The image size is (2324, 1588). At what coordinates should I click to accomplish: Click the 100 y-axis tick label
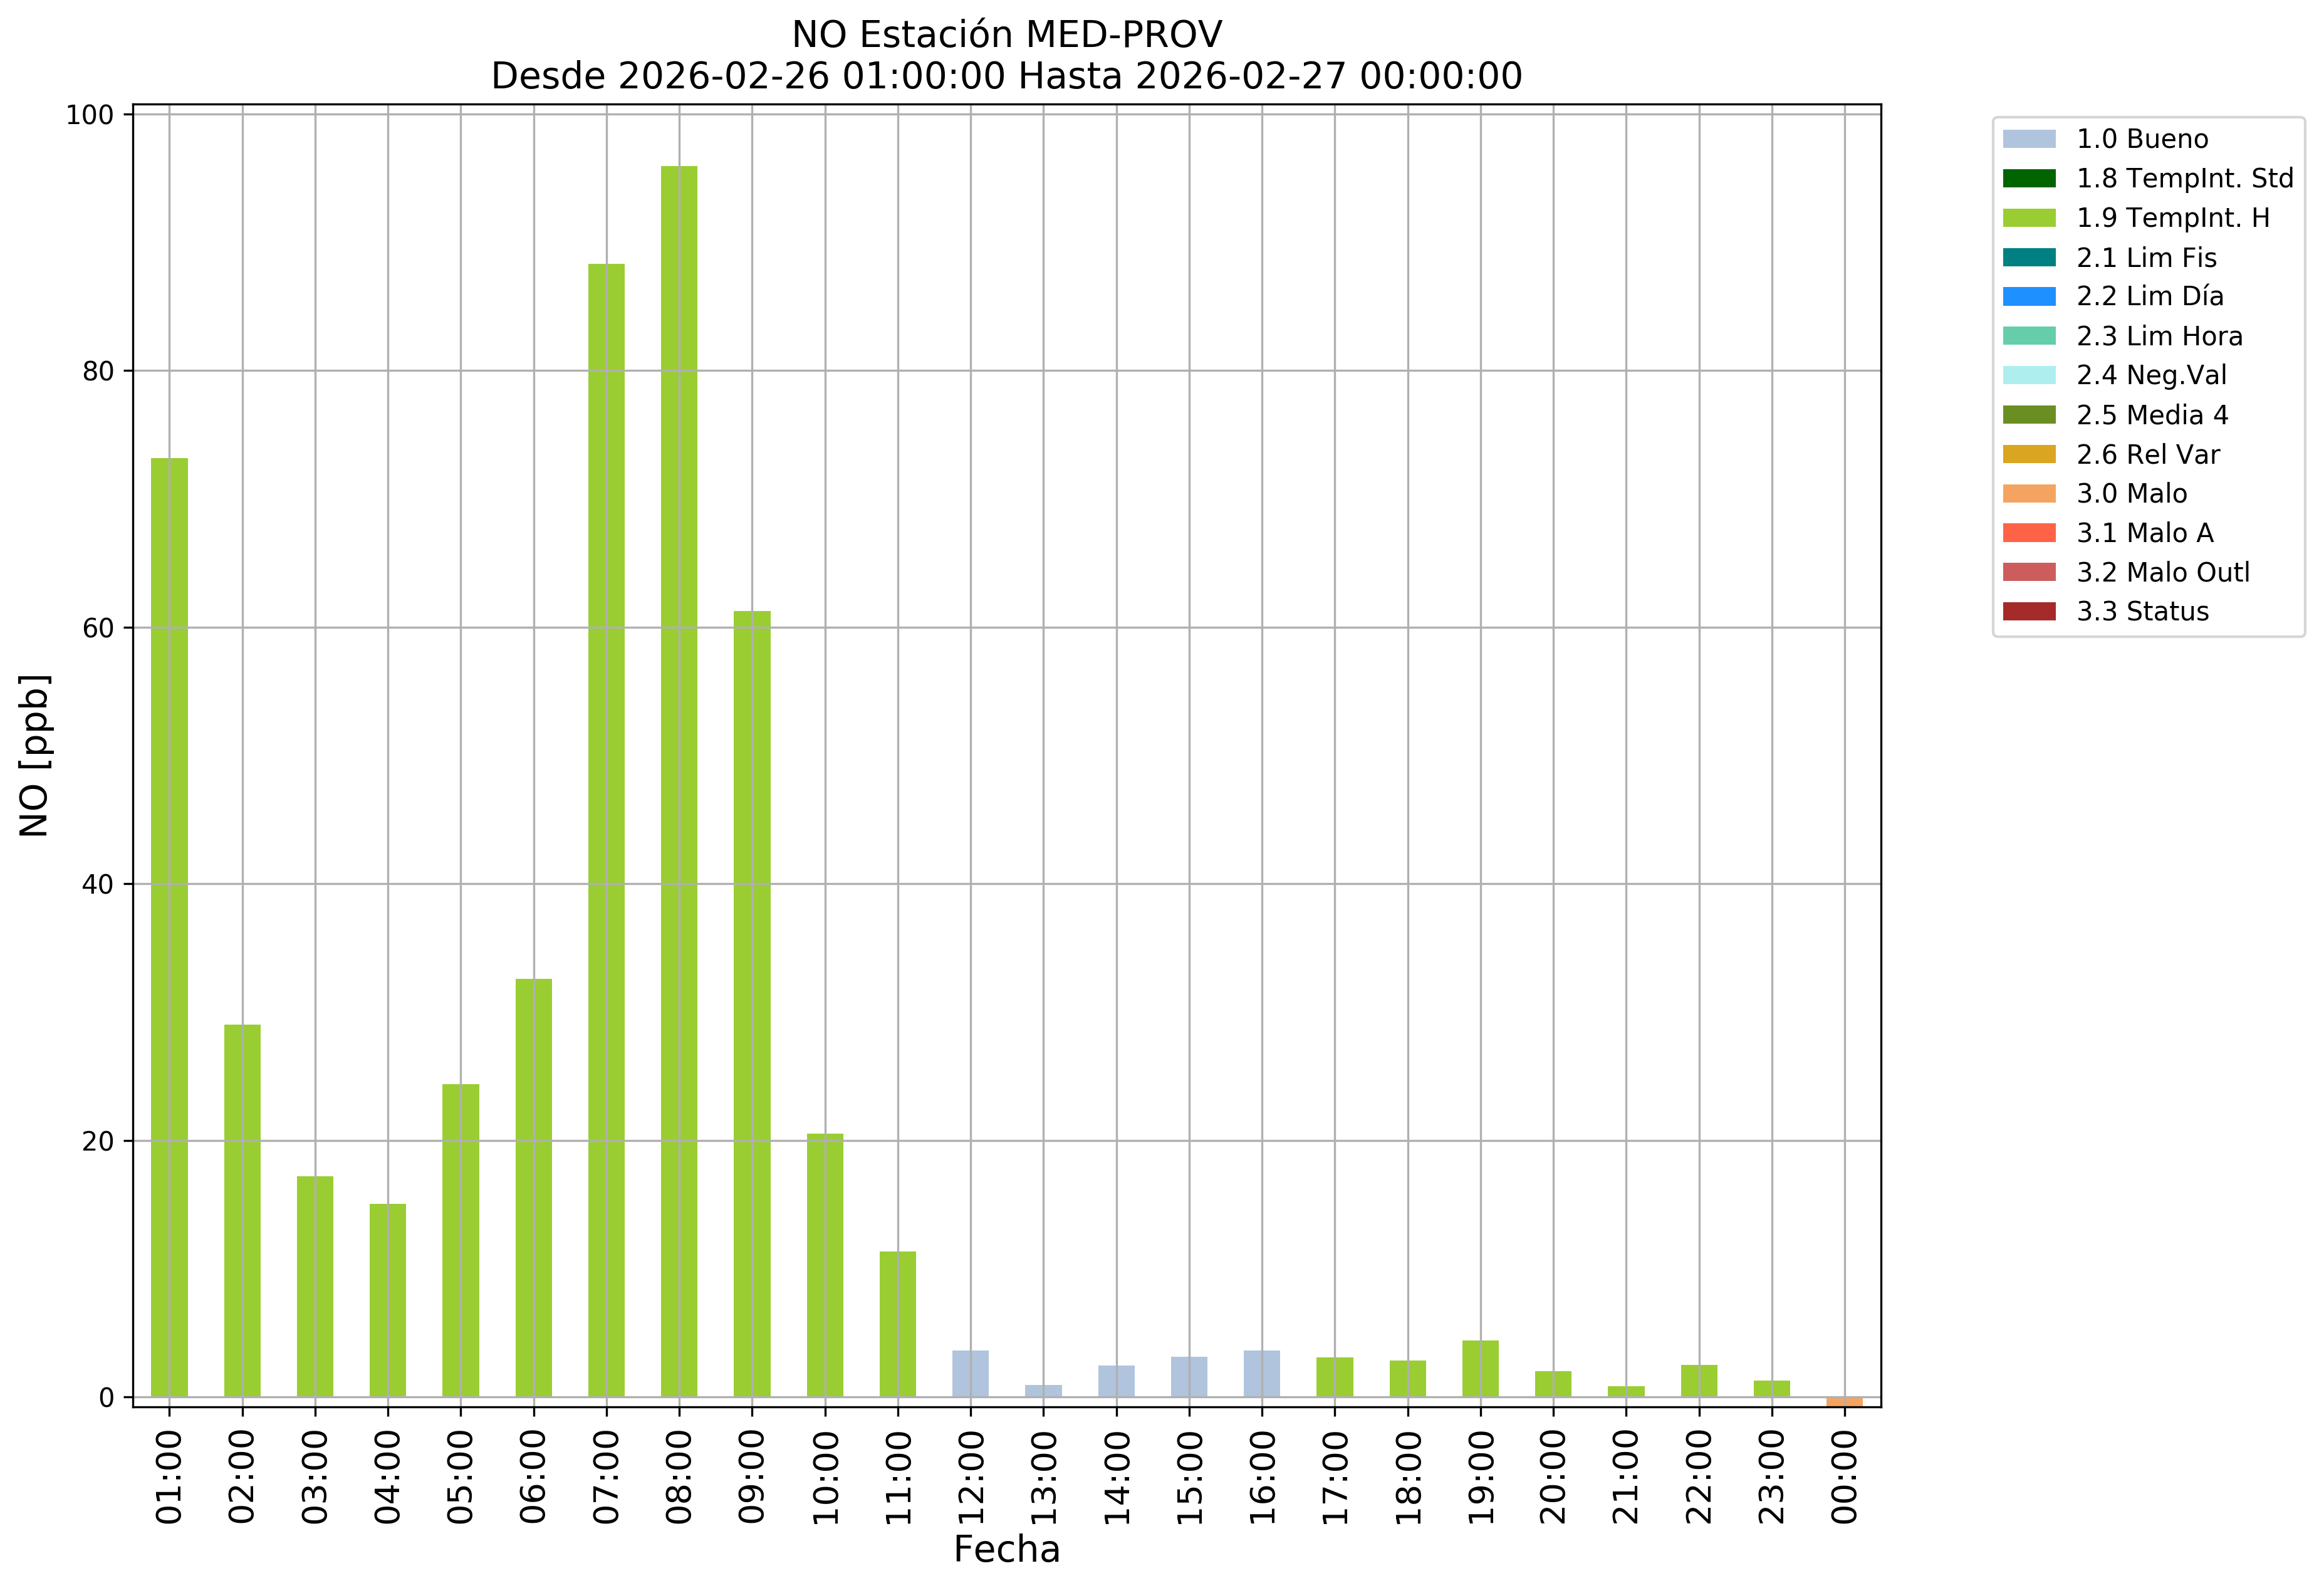pyautogui.click(x=90, y=115)
